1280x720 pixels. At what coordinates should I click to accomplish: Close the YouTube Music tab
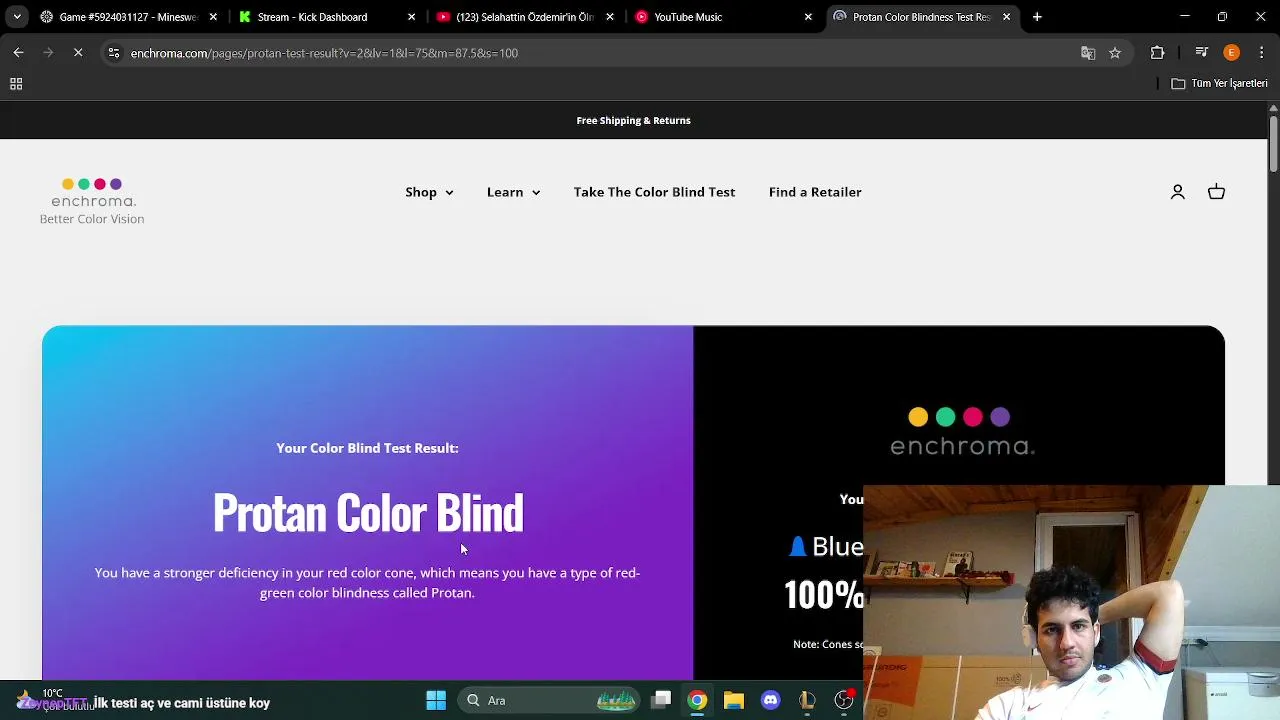(808, 17)
